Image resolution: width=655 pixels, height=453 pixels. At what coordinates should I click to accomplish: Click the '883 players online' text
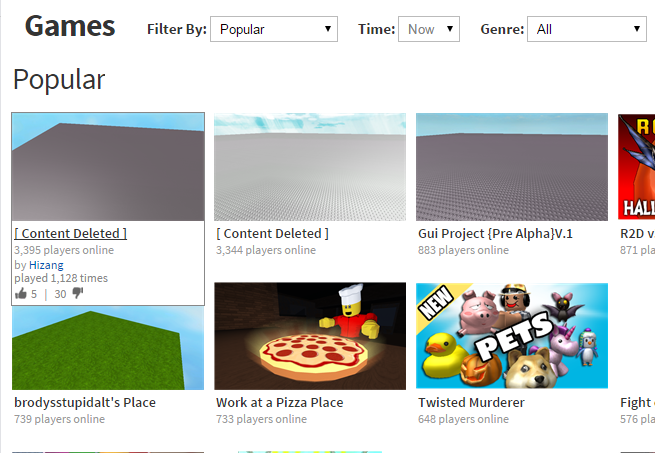pyautogui.click(x=463, y=250)
